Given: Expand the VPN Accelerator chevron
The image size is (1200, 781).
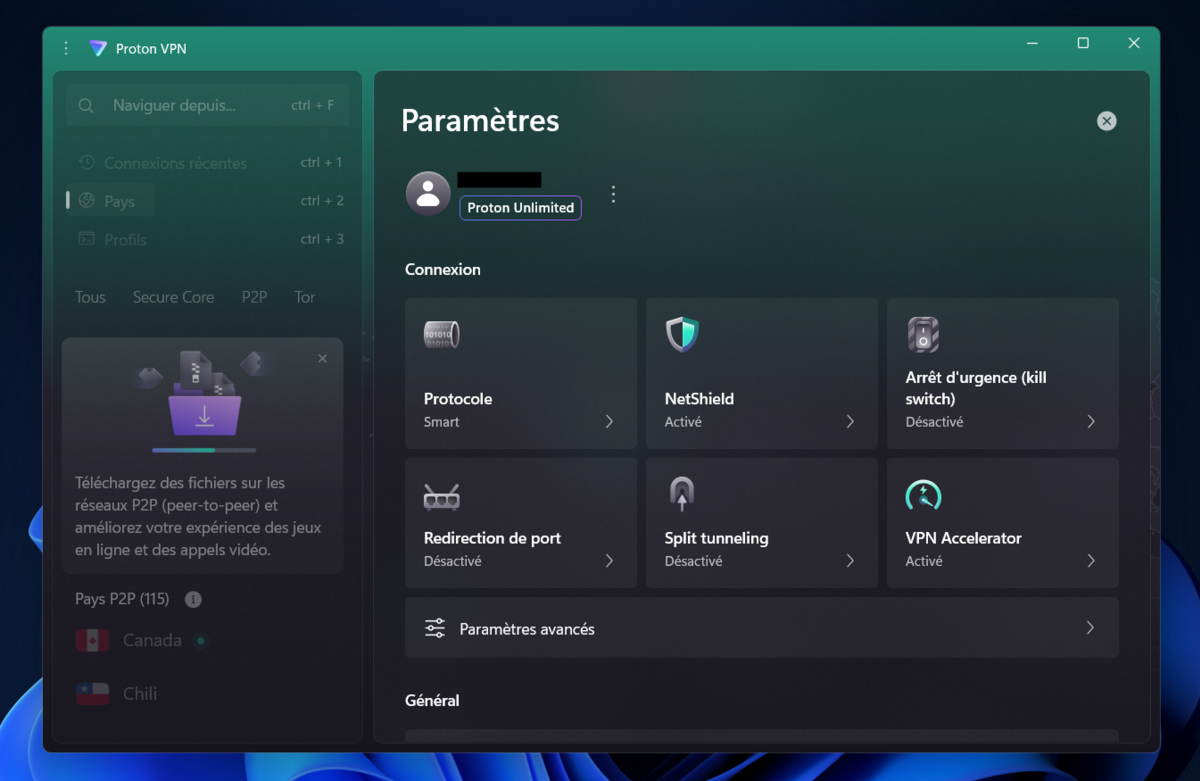Looking at the screenshot, I should 1091,561.
